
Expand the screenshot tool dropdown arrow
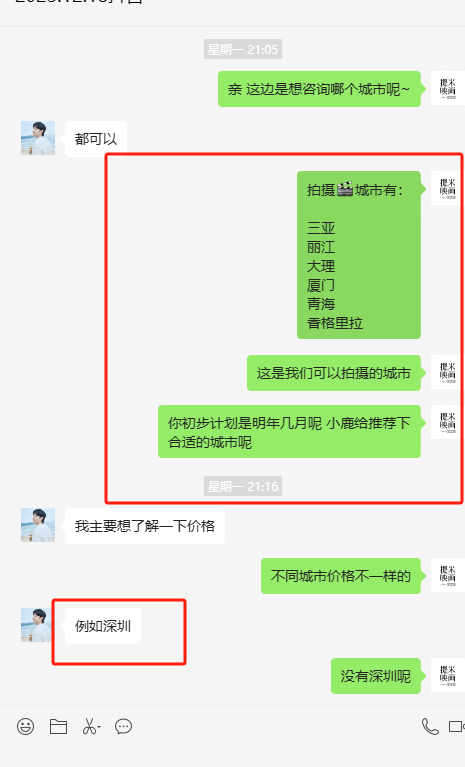[99, 727]
